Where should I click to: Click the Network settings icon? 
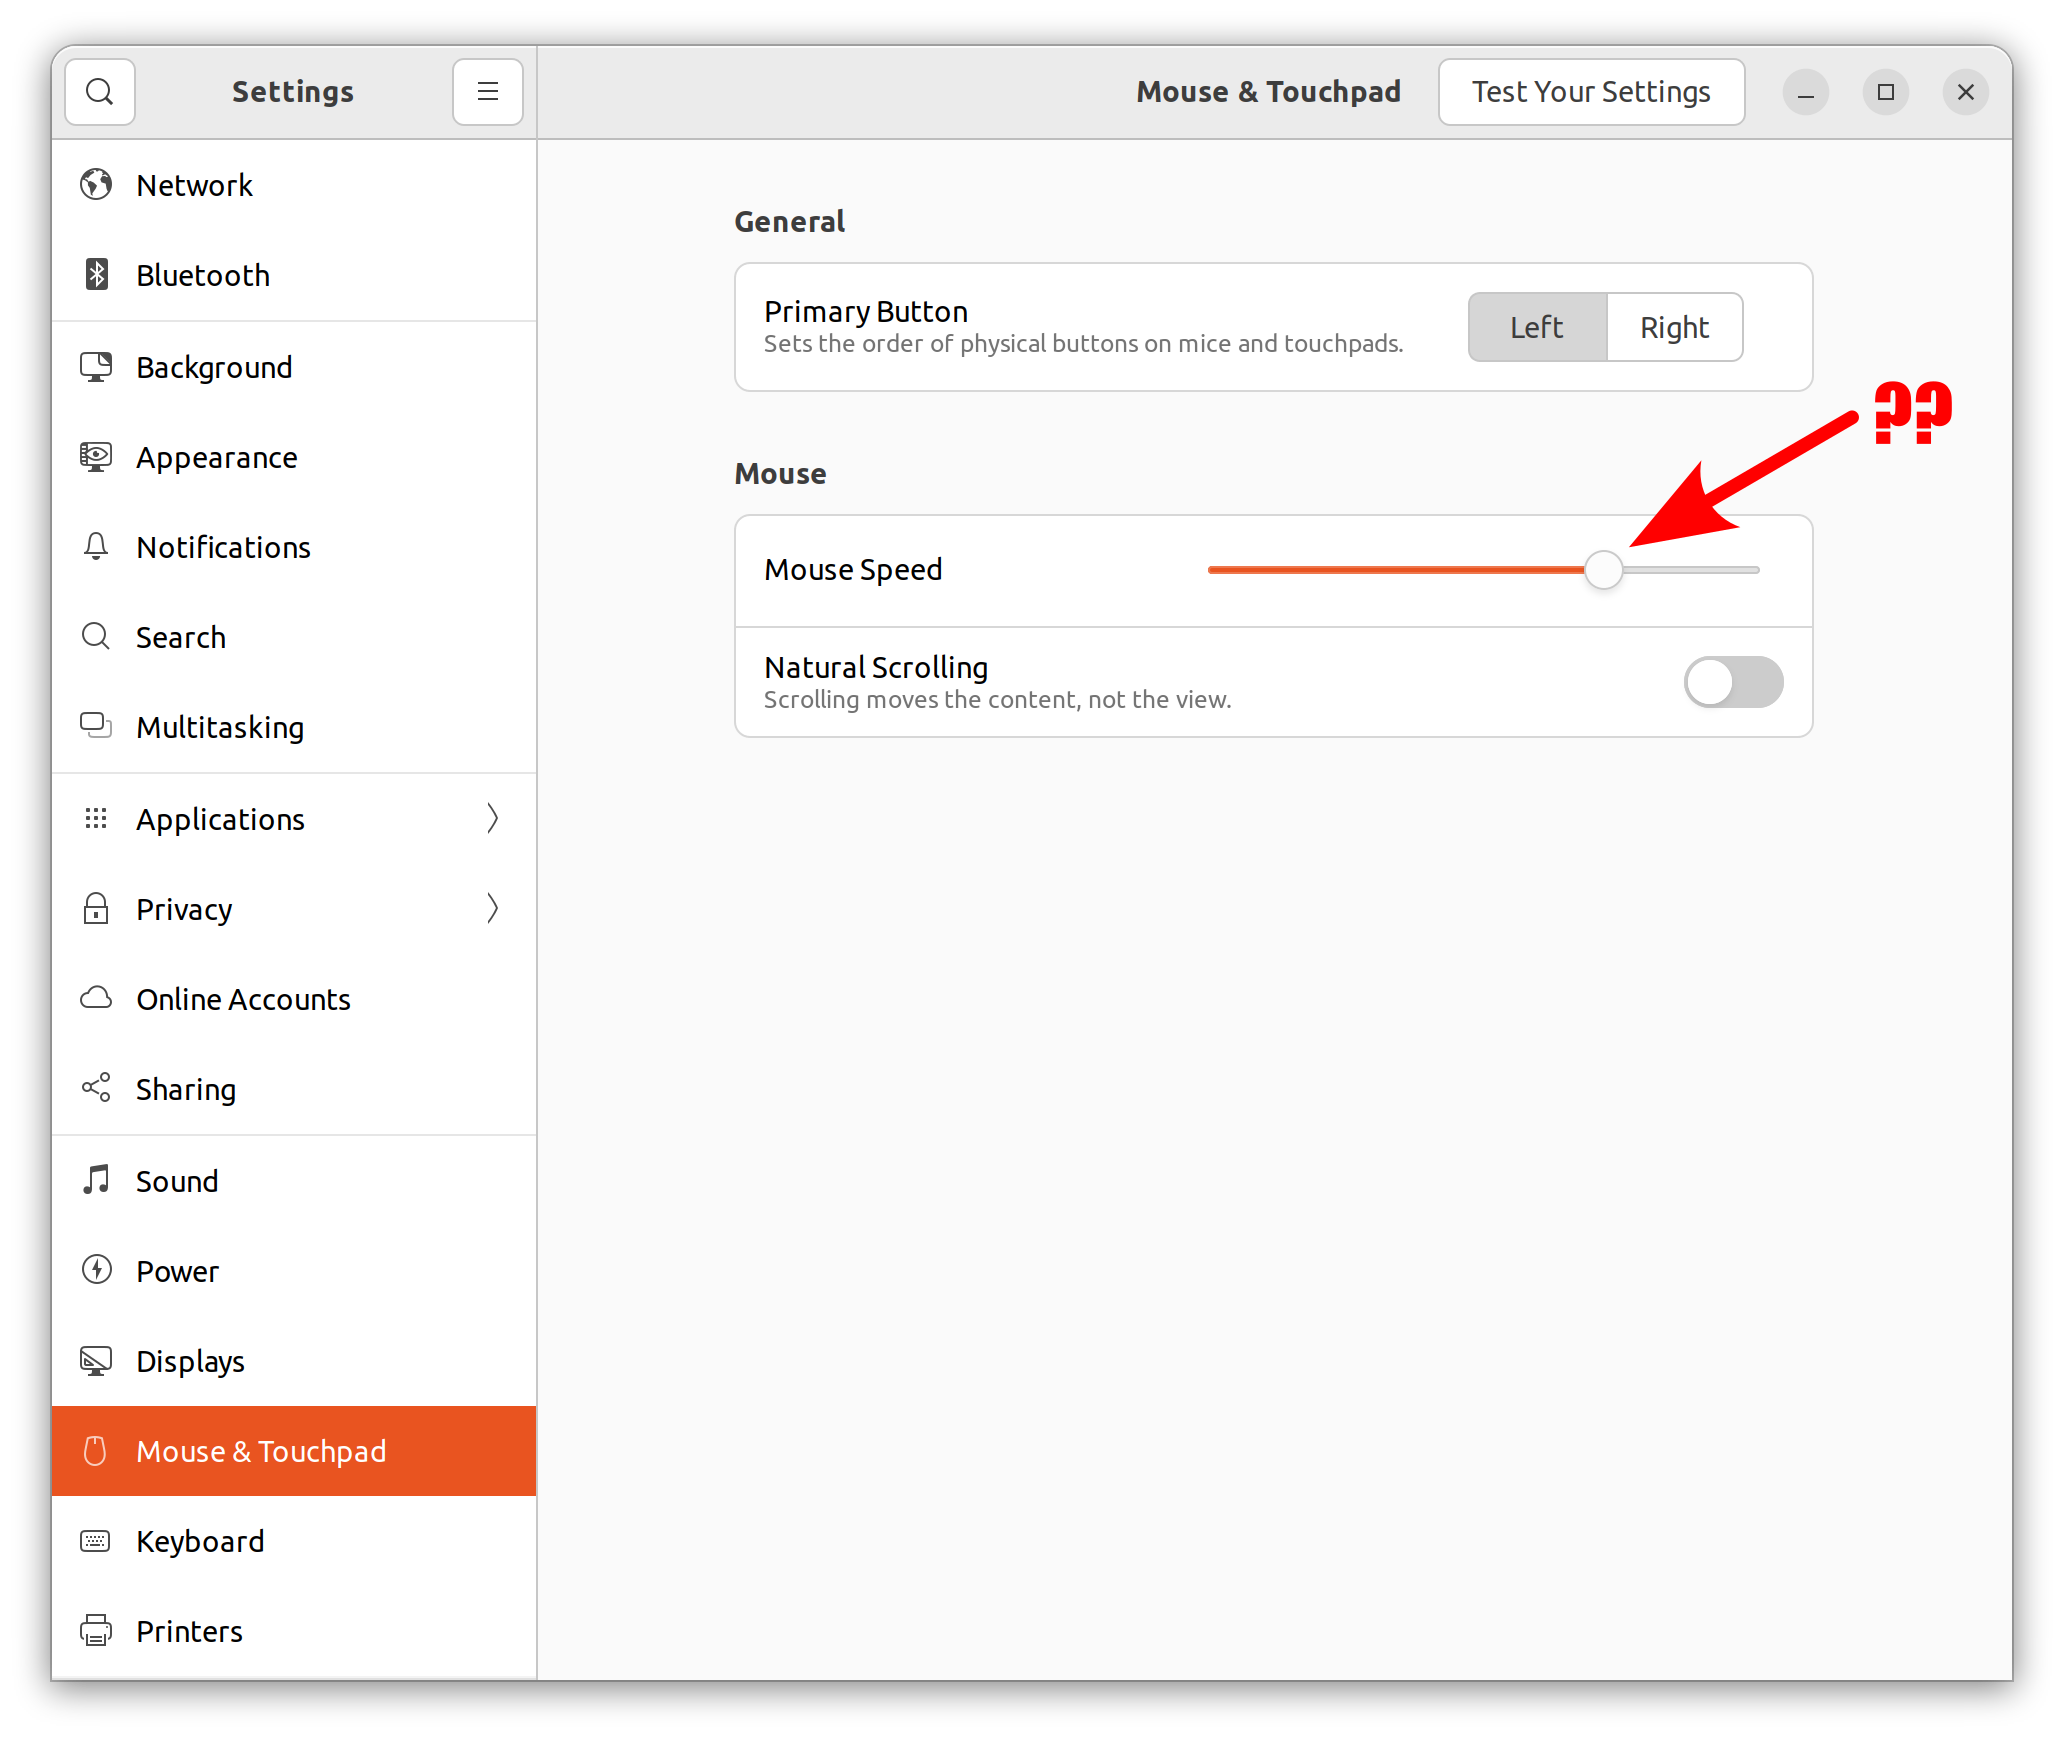pyautogui.click(x=97, y=183)
